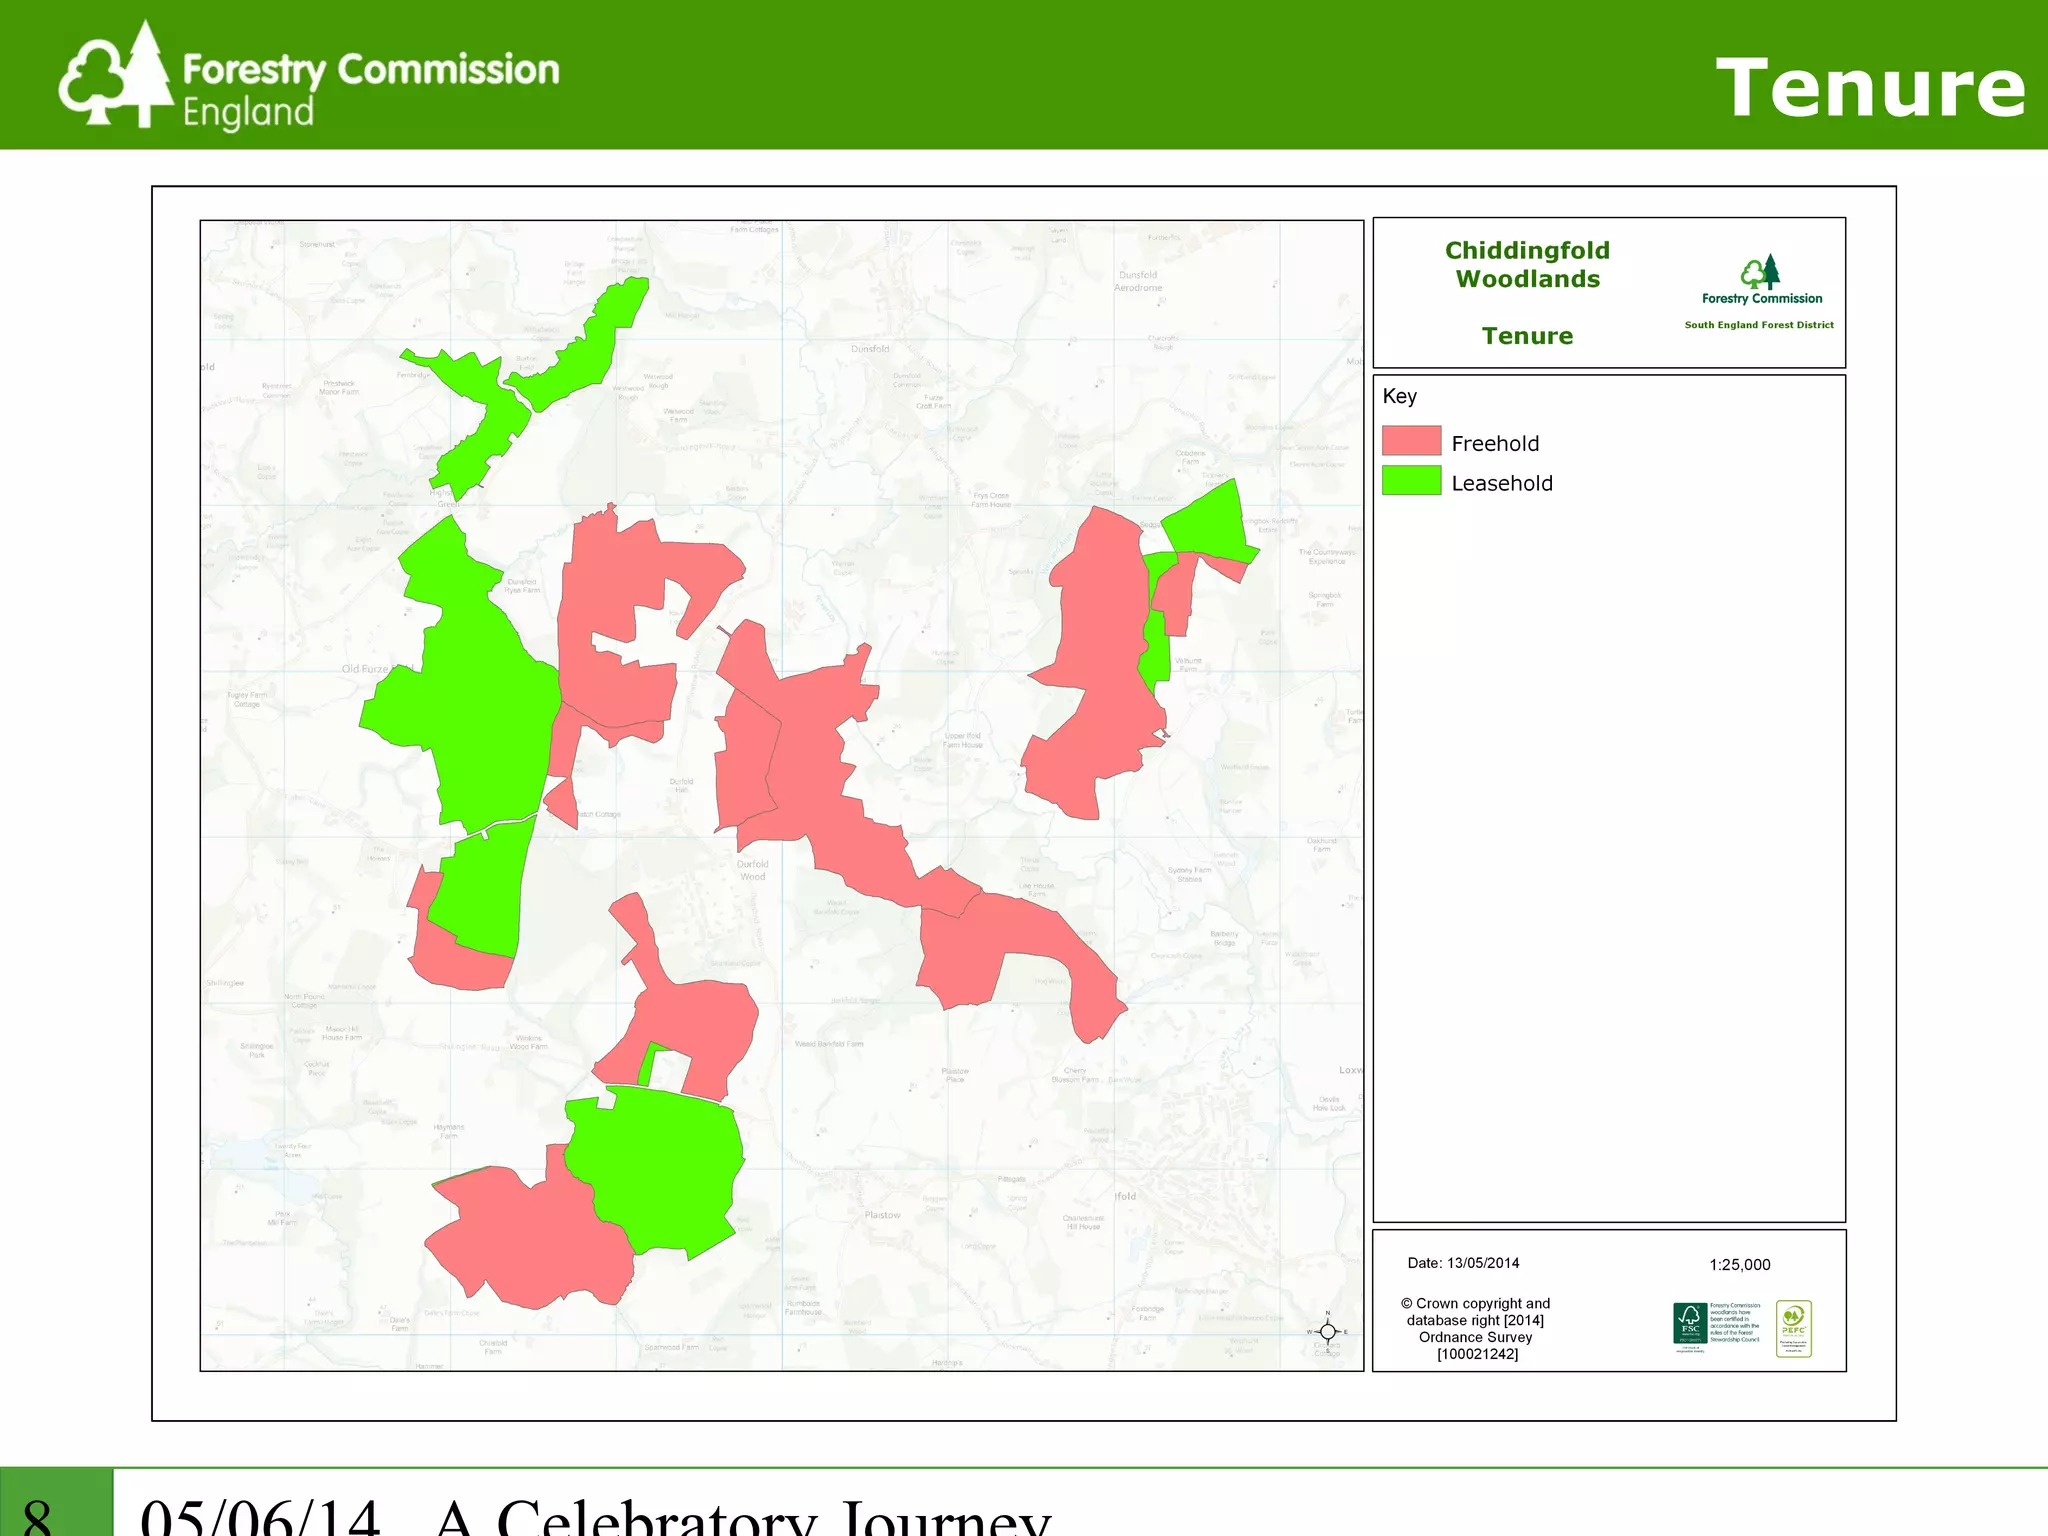This screenshot has height=1536, width=2048.
Task: Click the Chiddingfold Woodlands map title
Action: coord(1527,265)
